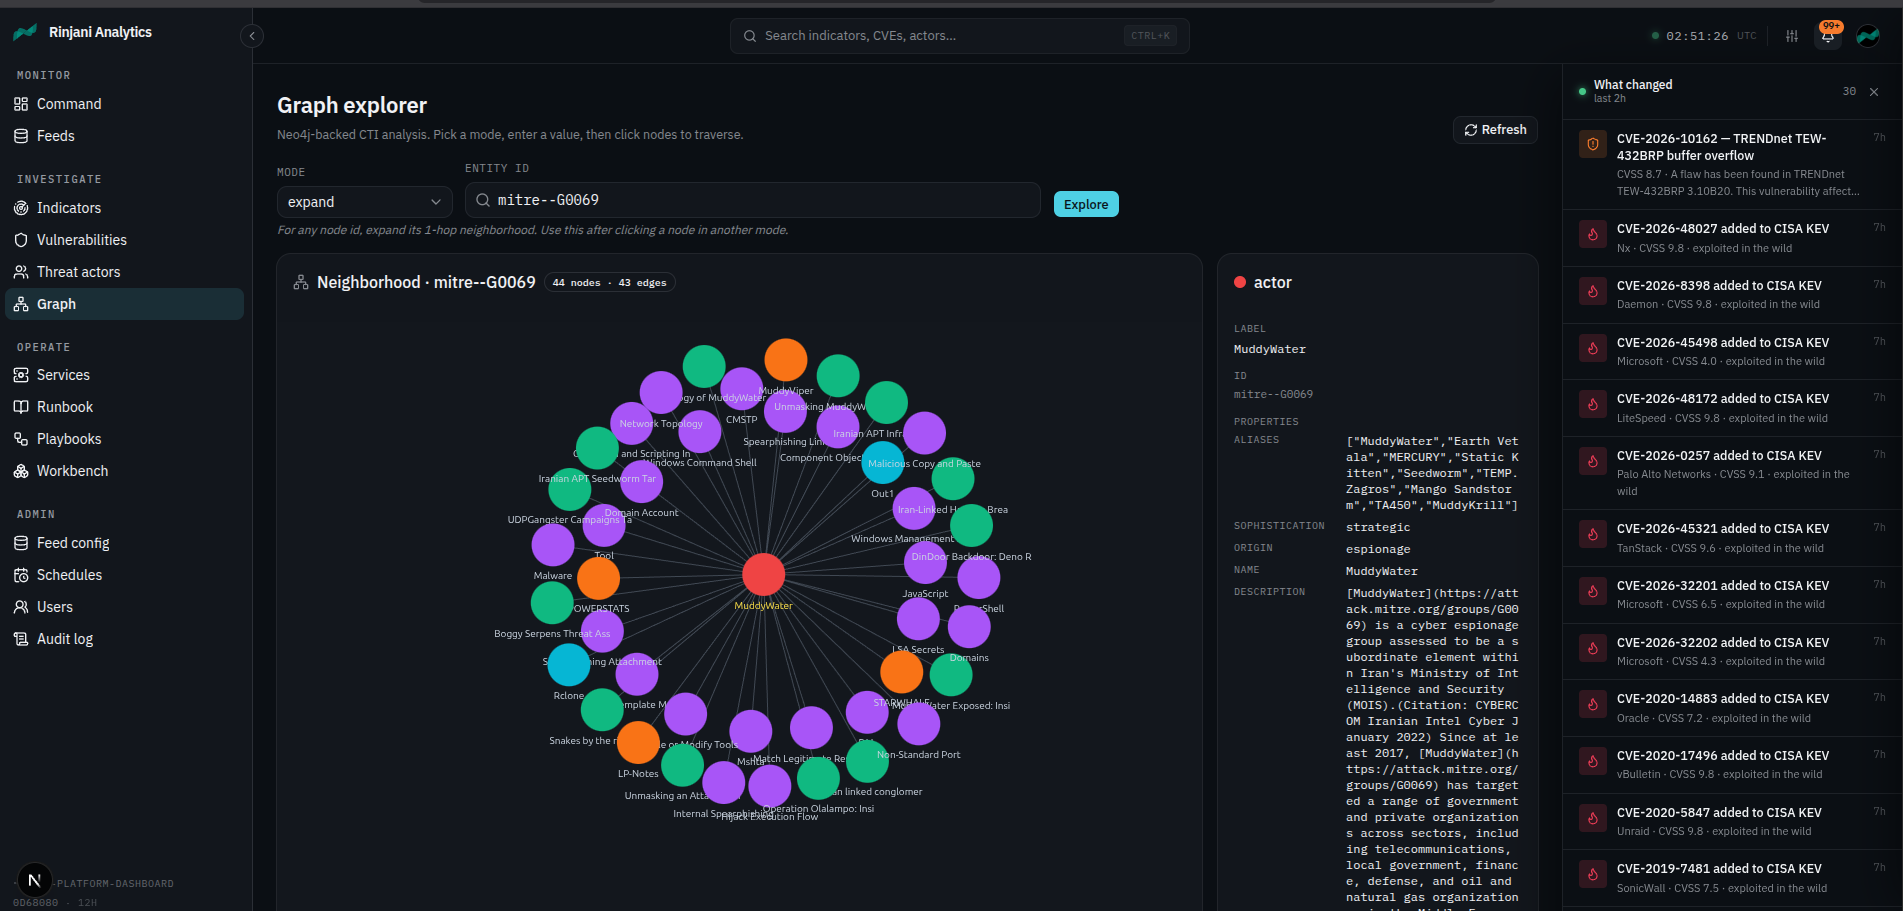
Task: Click the flame icon for CVE-2020-14883
Action: pos(1592,705)
